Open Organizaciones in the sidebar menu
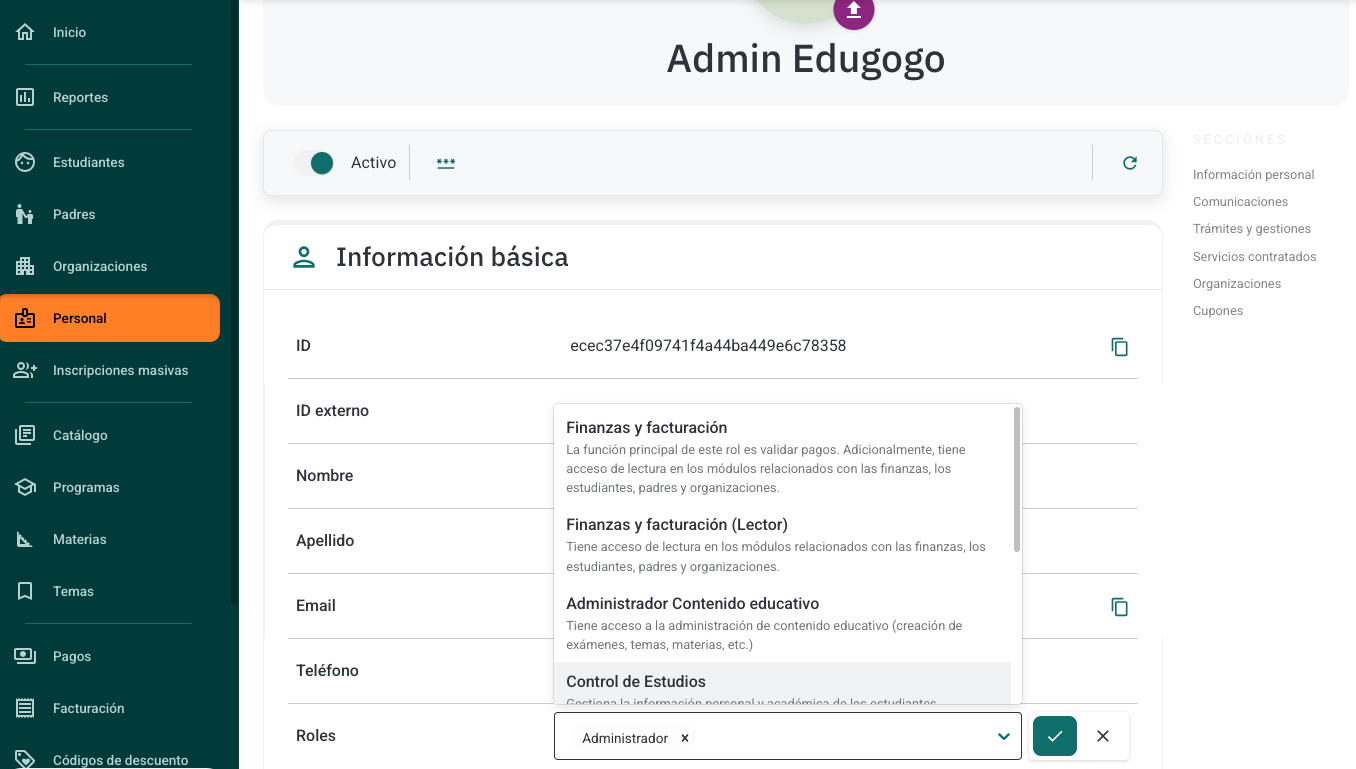 [x=110, y=267]
